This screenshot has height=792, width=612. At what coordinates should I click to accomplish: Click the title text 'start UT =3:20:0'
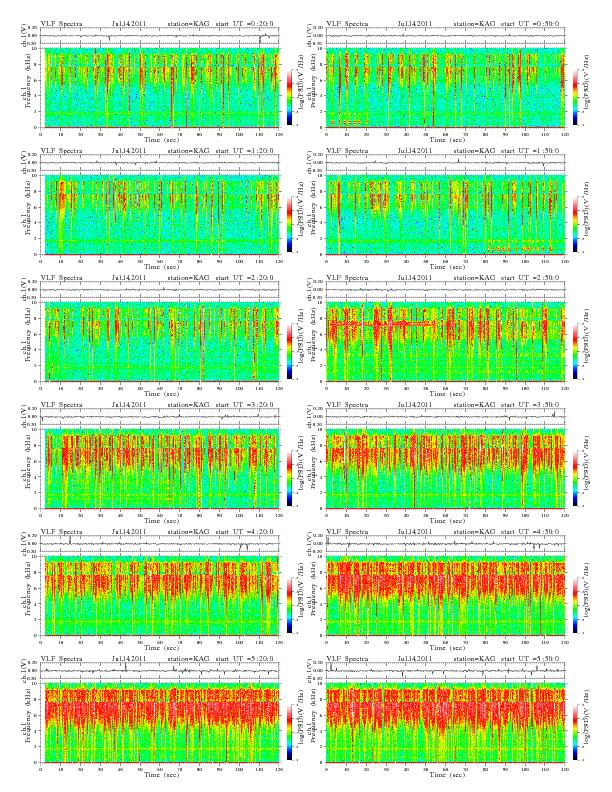(244, 405)
